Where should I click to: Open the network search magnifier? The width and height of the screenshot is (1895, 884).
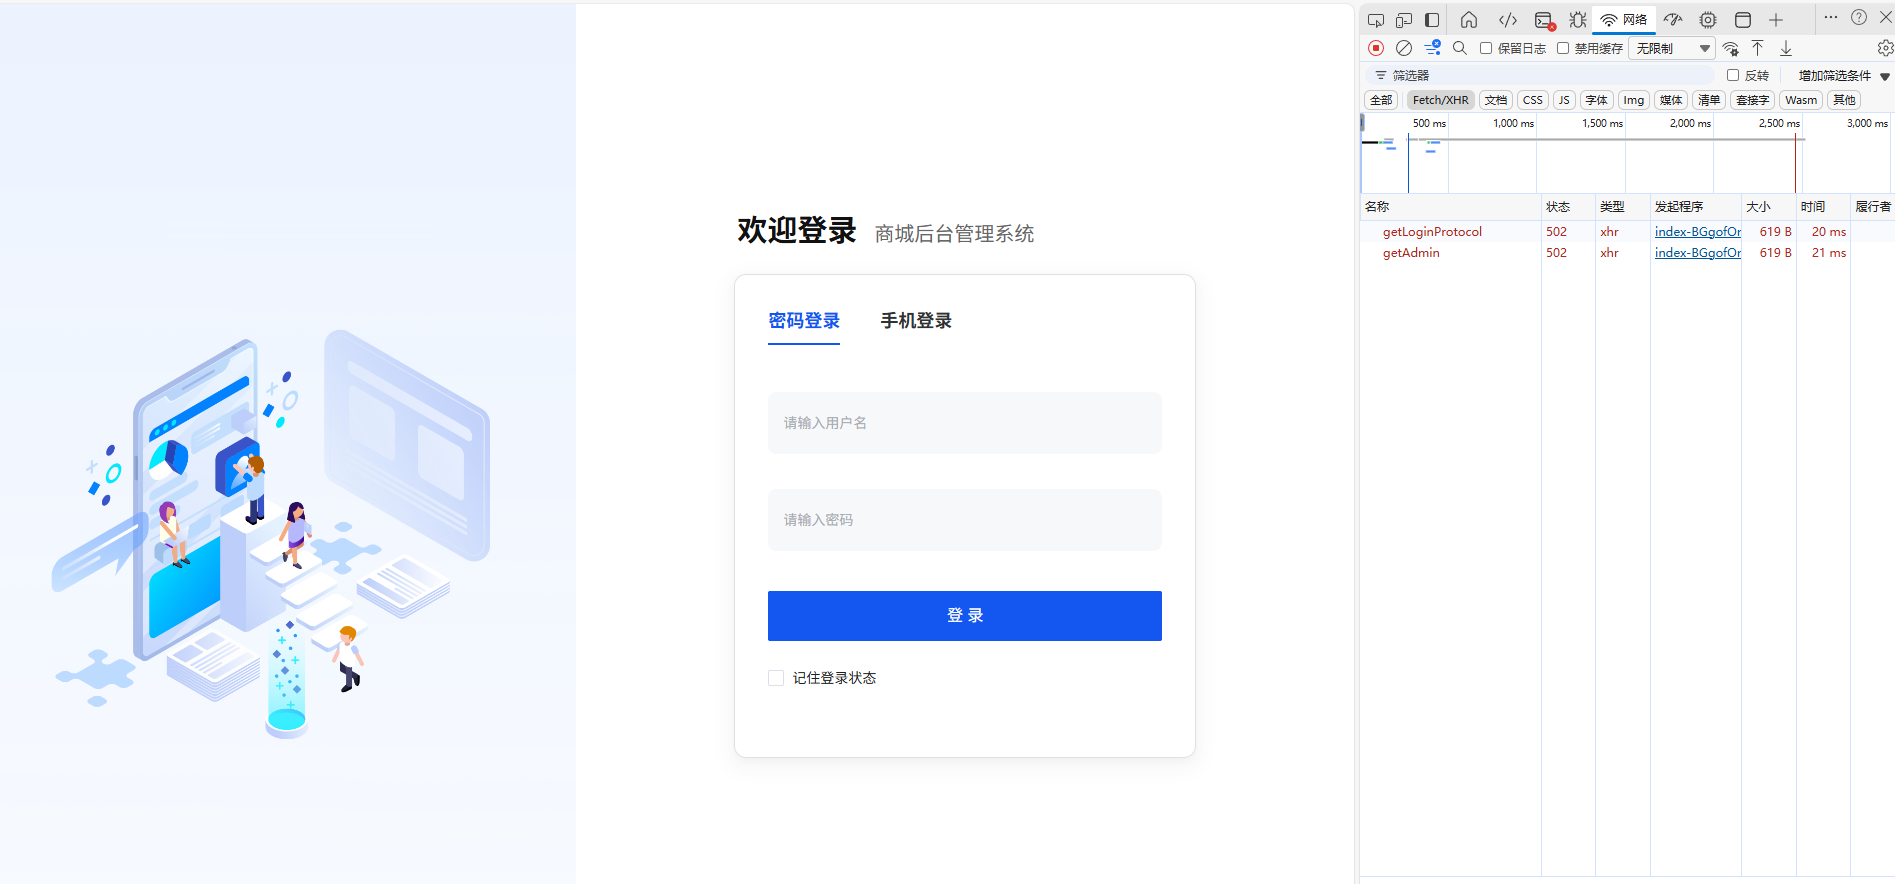point(1460,48)
